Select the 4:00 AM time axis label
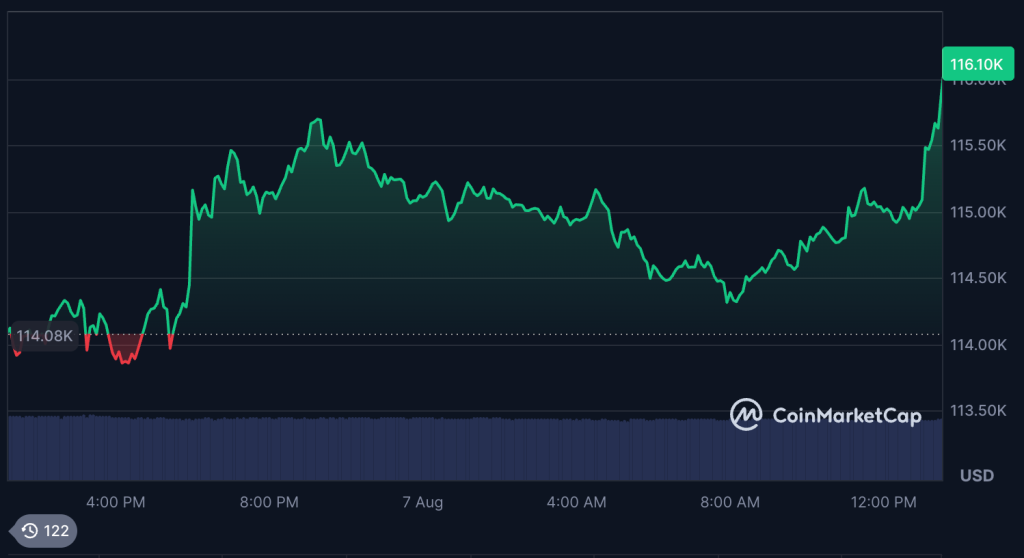Screen dimensions: 1024x558 pos(578,503)
